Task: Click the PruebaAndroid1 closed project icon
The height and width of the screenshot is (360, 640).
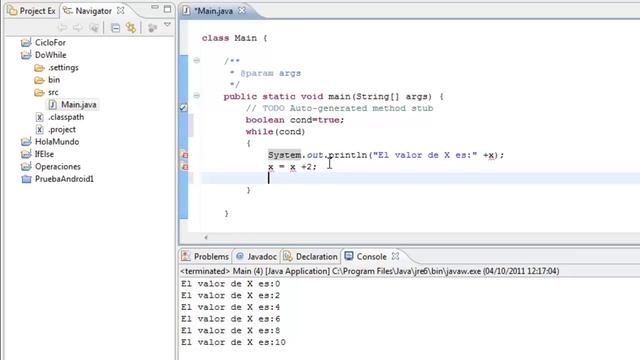Action: point(26,179)
